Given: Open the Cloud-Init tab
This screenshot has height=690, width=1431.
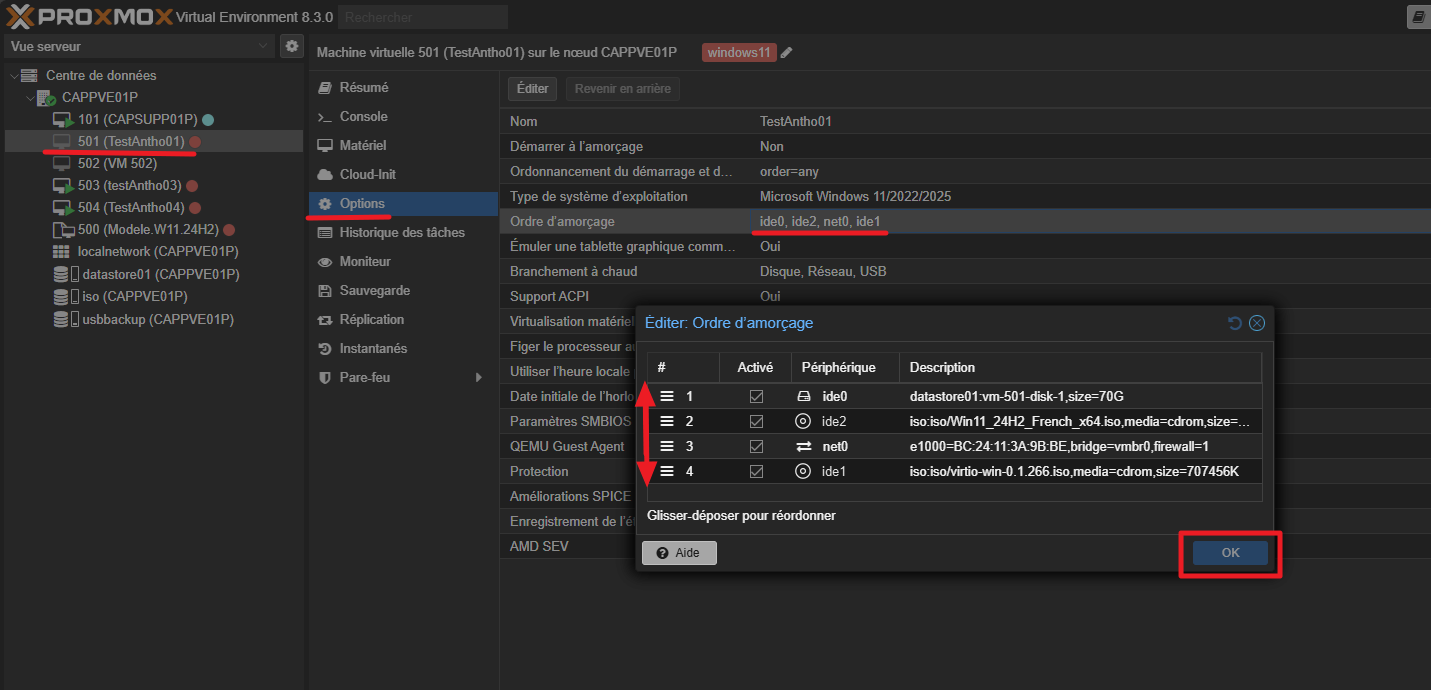Looking at the screenshot, I should 403,175.
